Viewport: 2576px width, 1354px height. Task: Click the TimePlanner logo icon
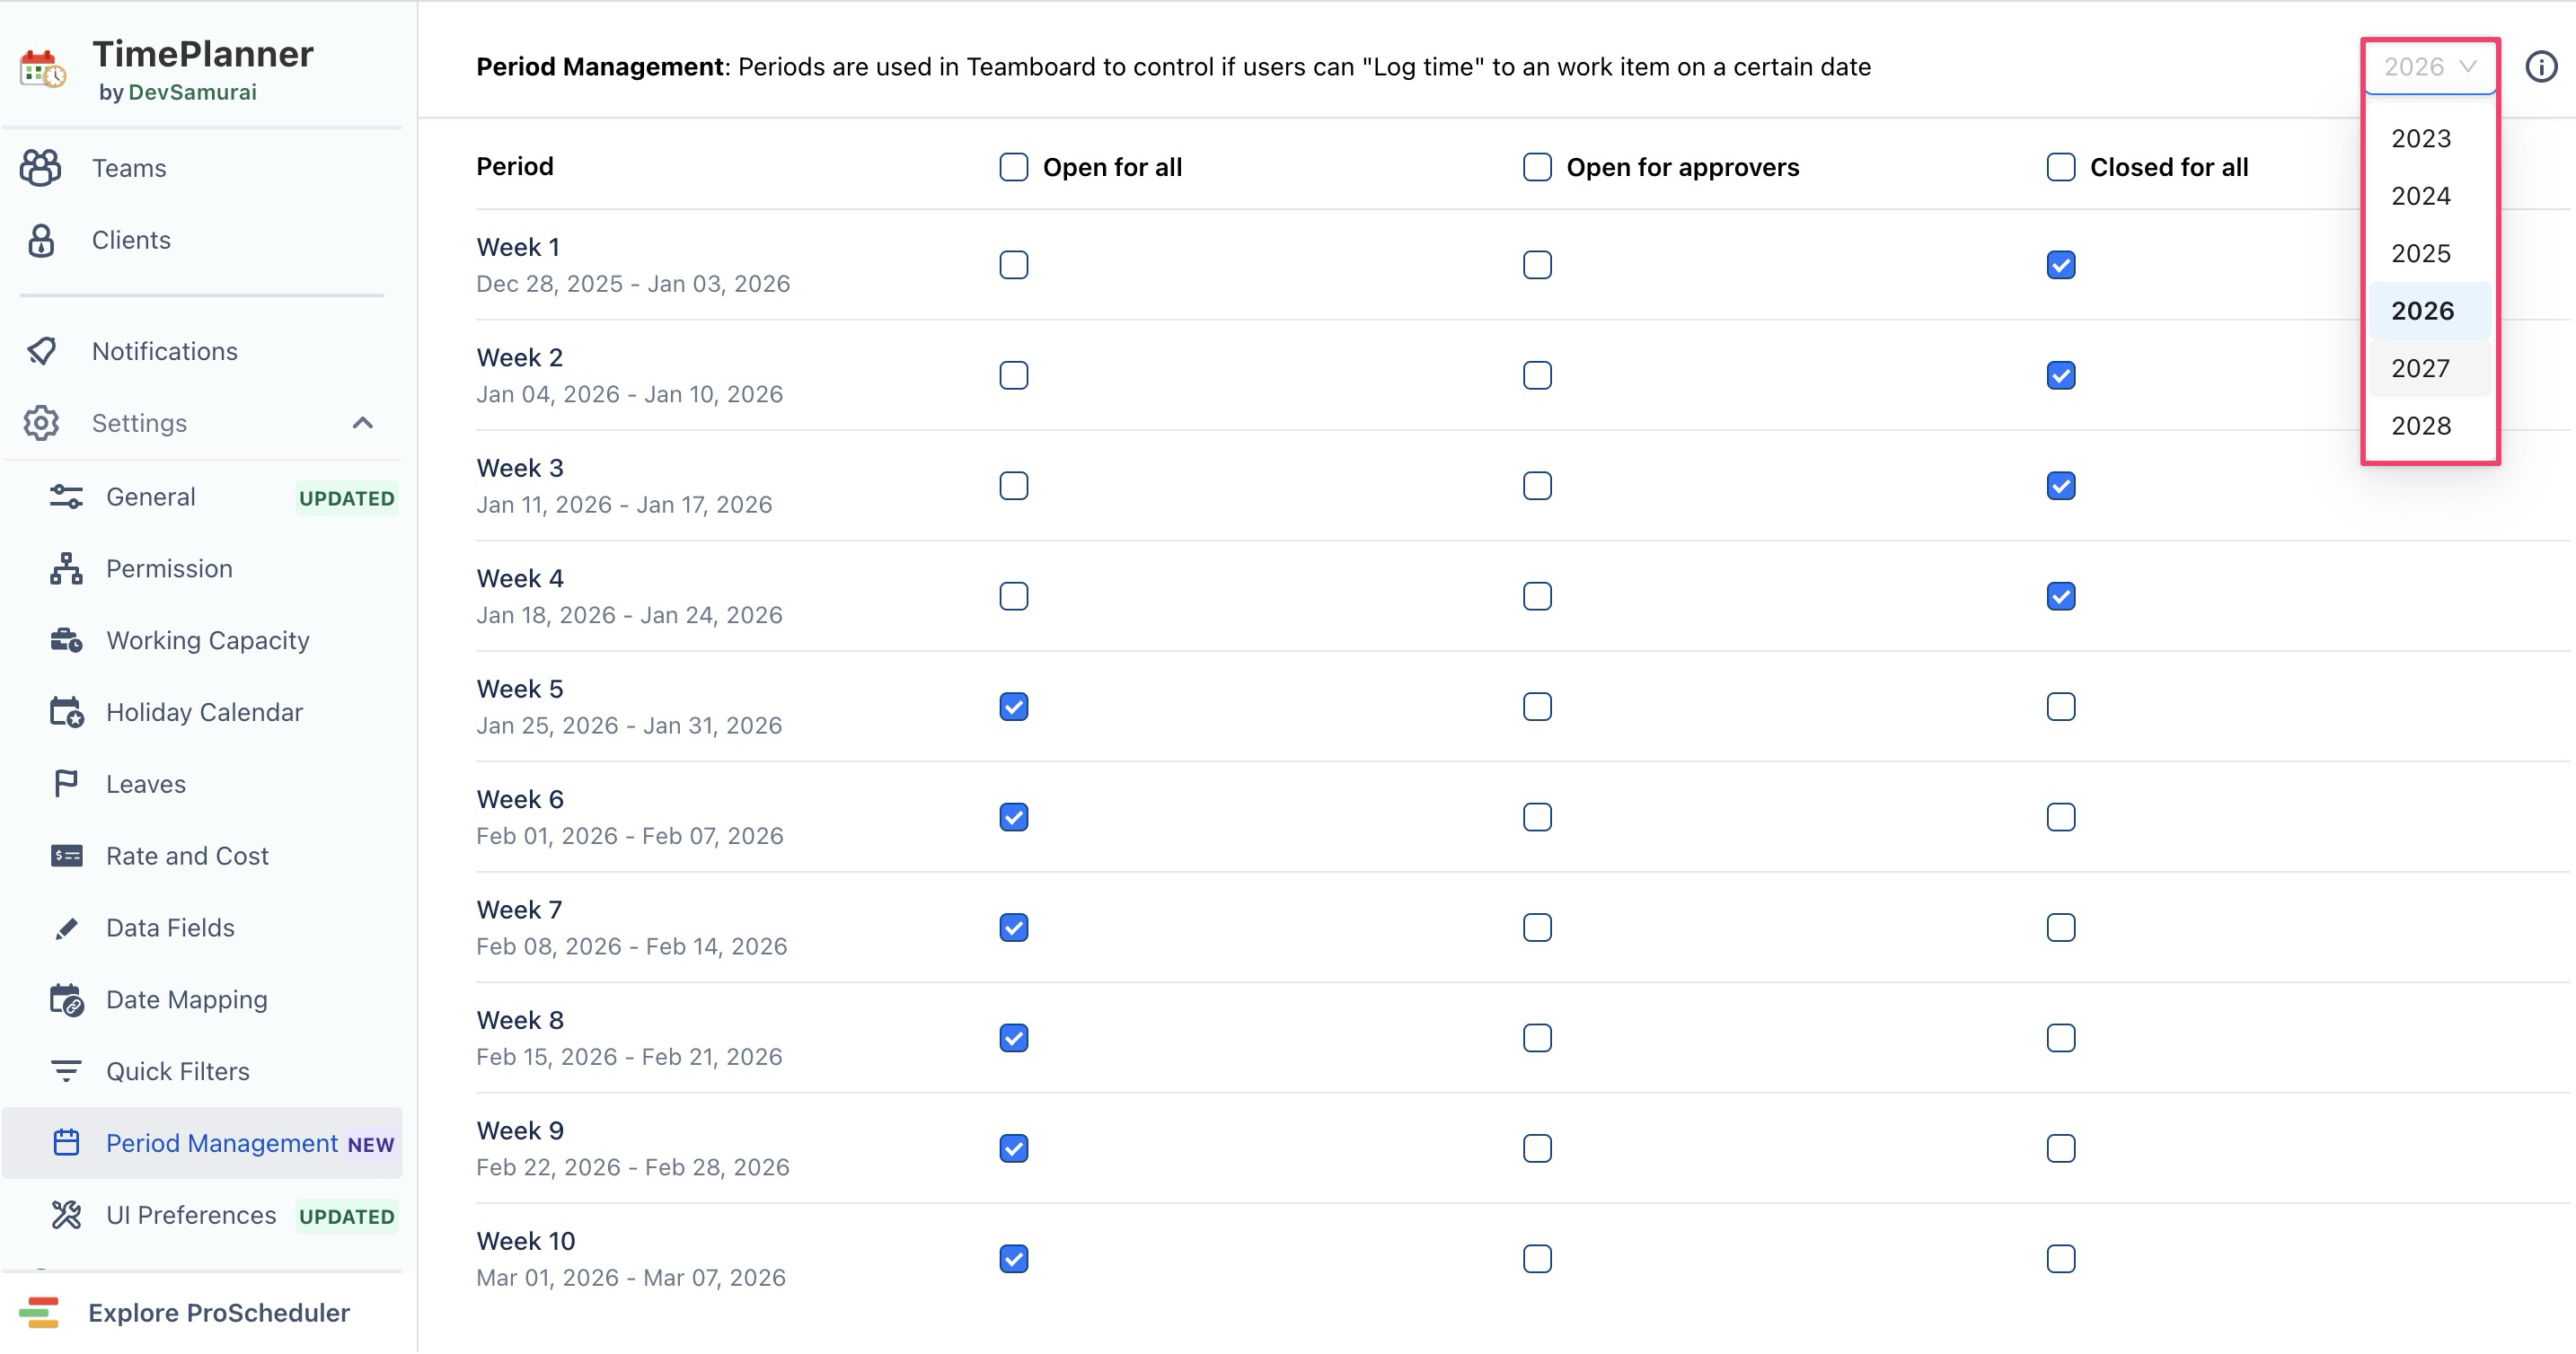43,70
